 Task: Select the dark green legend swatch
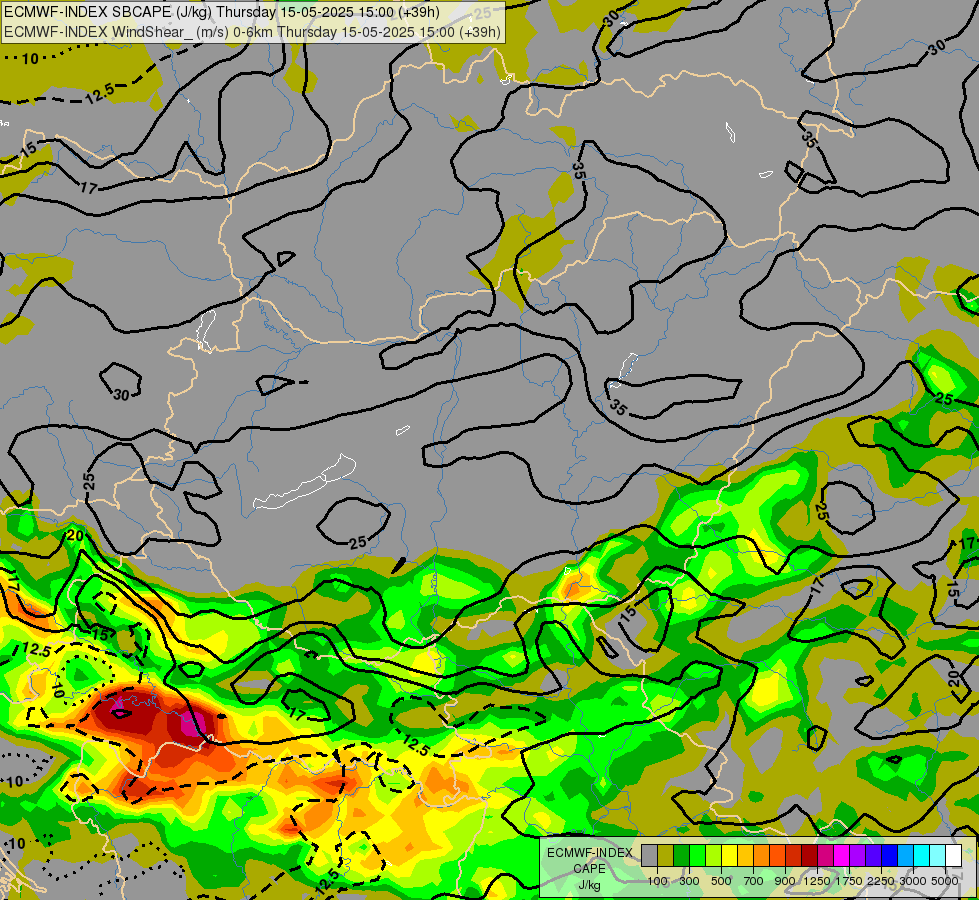click(681, 855)
